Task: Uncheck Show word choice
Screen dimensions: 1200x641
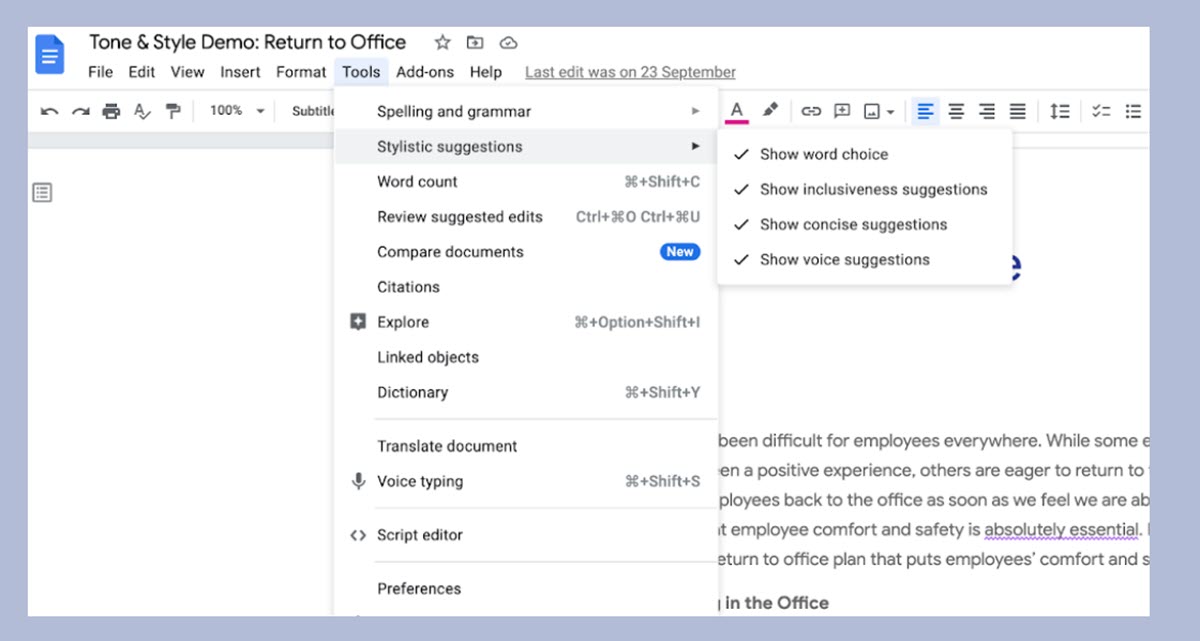Action: click(823, 154)
